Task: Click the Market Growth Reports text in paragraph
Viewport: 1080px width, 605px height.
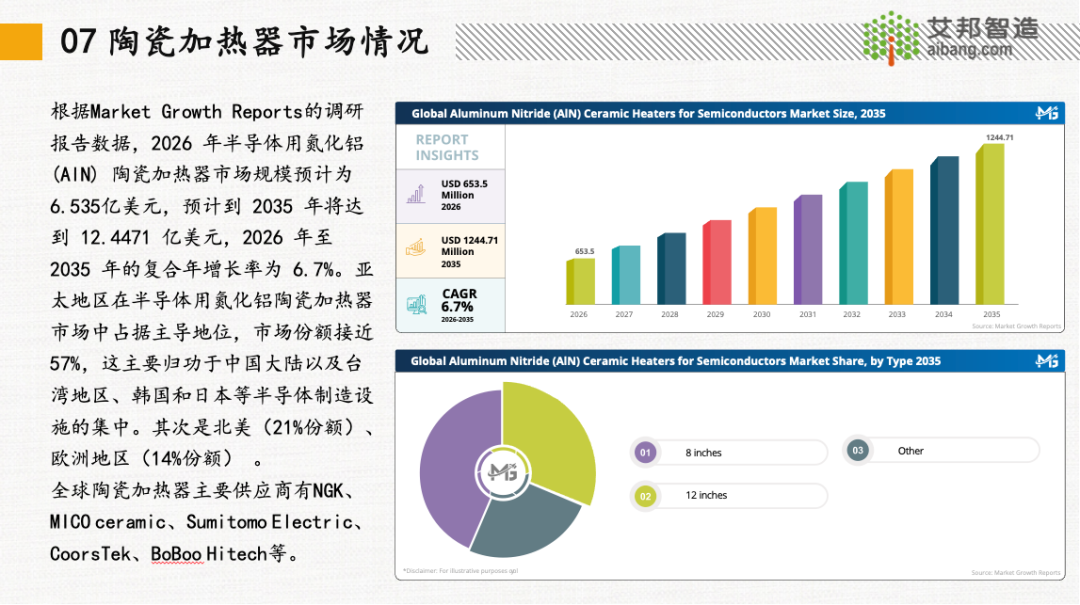Action: (x=198, y=112)
